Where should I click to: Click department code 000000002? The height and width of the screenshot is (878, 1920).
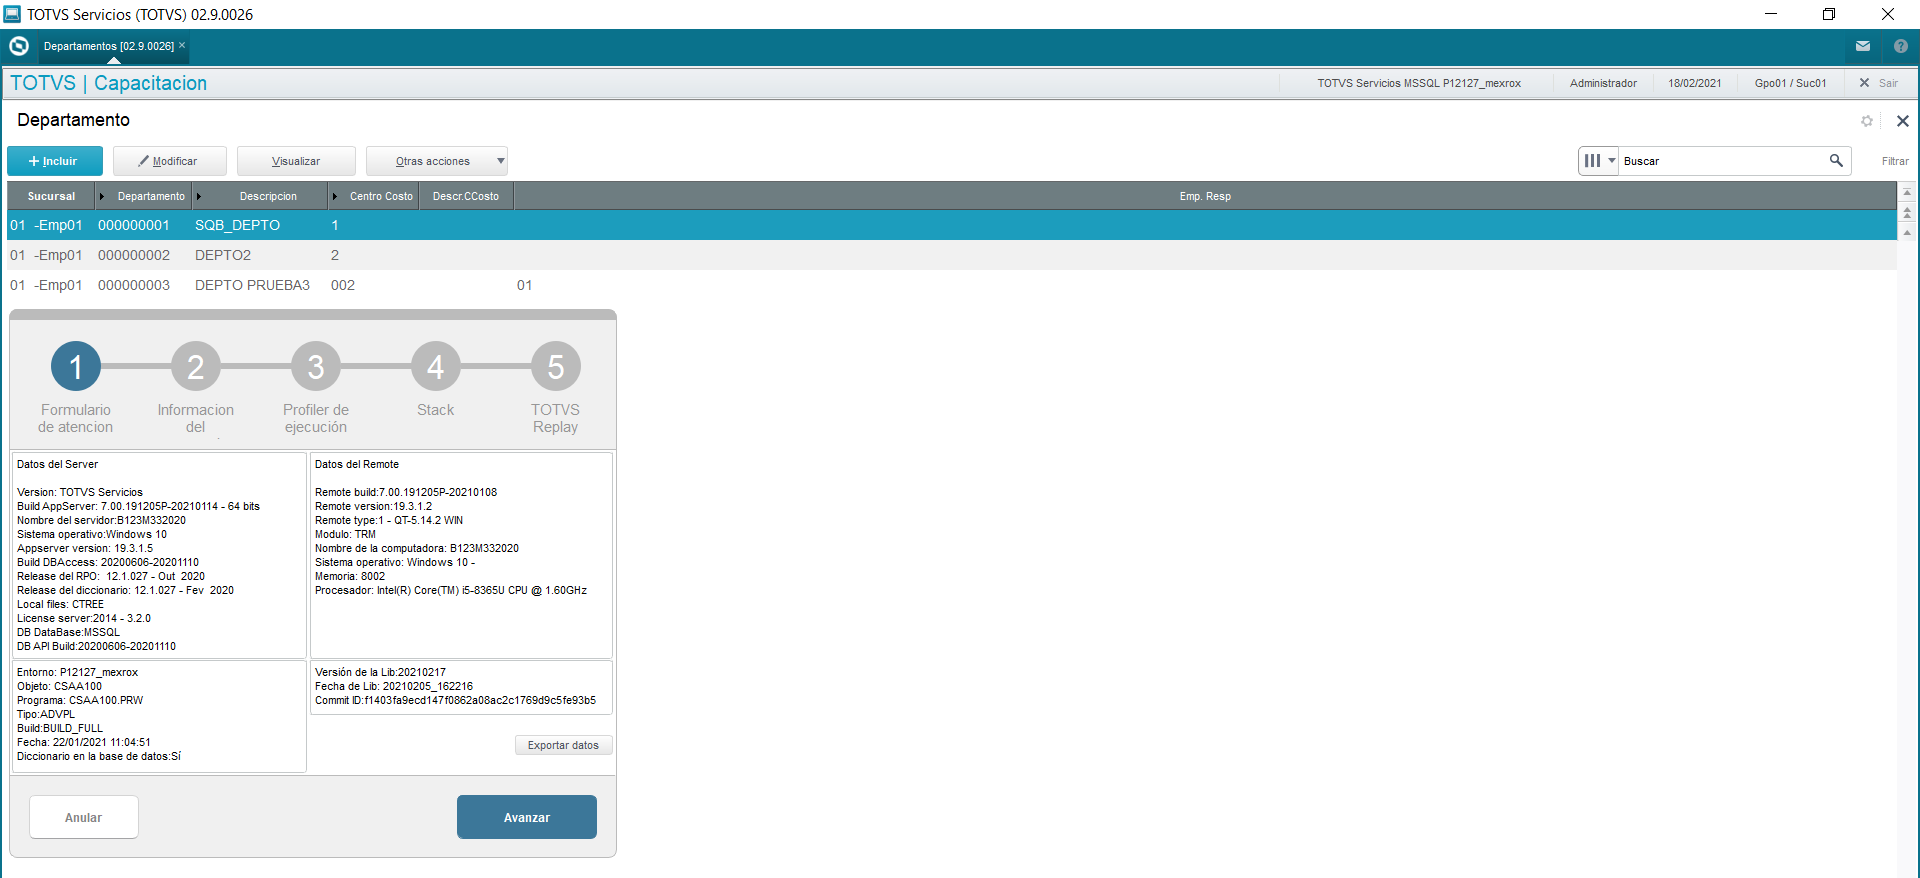click(134, 255)
